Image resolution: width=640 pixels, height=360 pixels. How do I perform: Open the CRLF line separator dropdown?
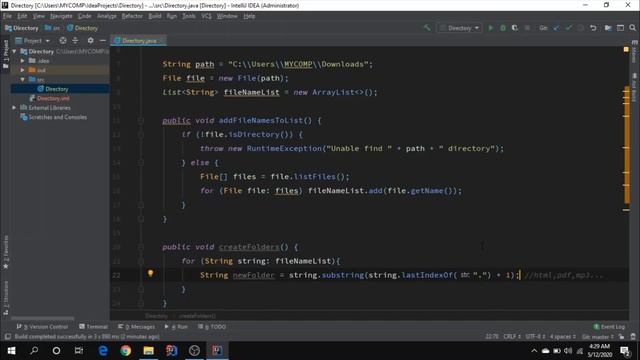pos(512,337)
